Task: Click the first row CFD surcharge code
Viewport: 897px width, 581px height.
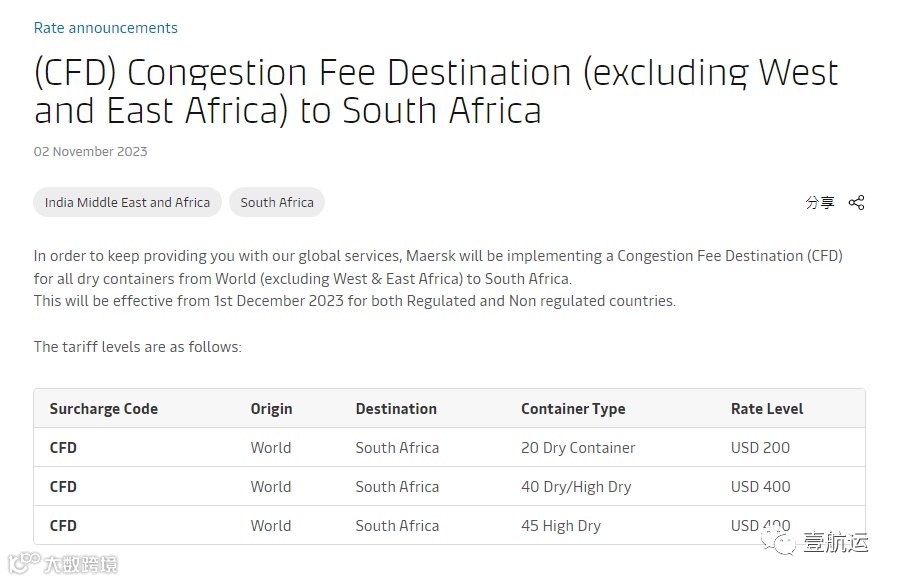Action: (63, 448)
